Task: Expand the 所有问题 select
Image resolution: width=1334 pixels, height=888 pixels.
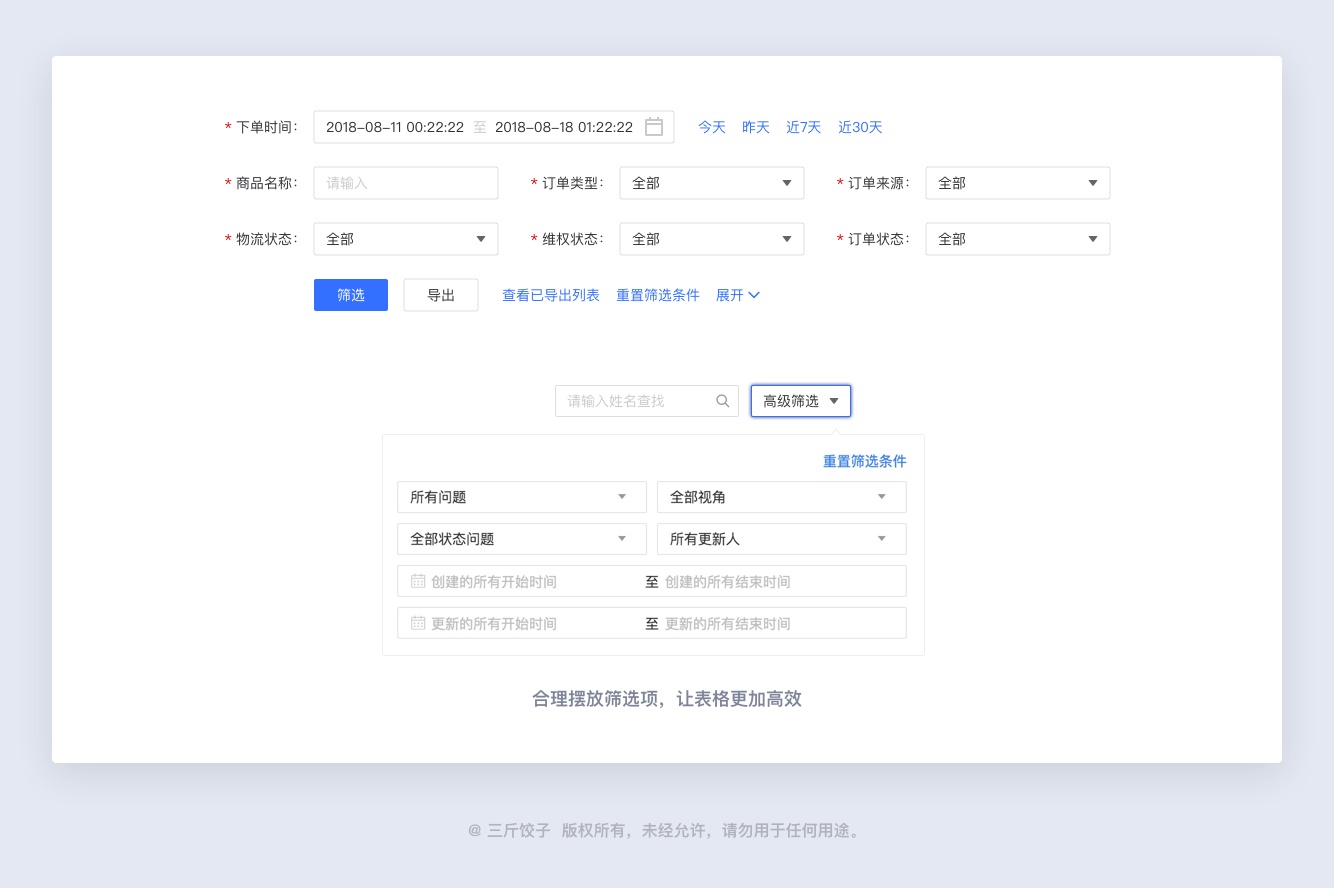Action: [520, 497]
